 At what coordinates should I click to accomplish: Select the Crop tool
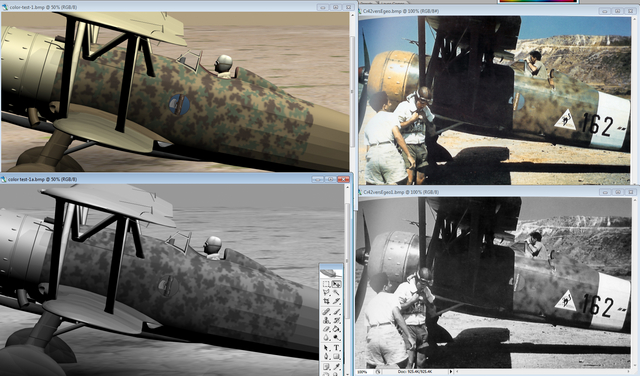327,301
